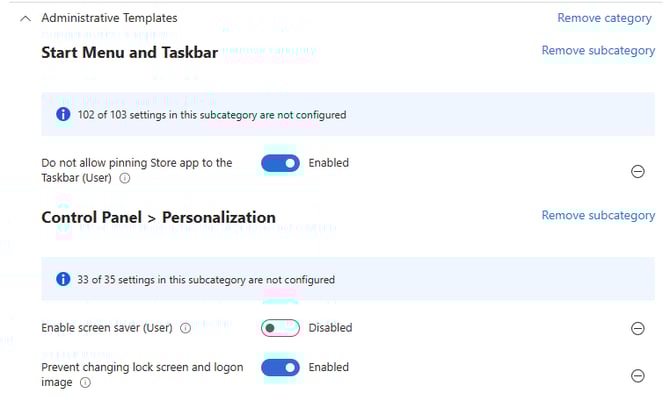Remove the Enable screen saver setting
The image size is (670, 400).
[637, 328]
